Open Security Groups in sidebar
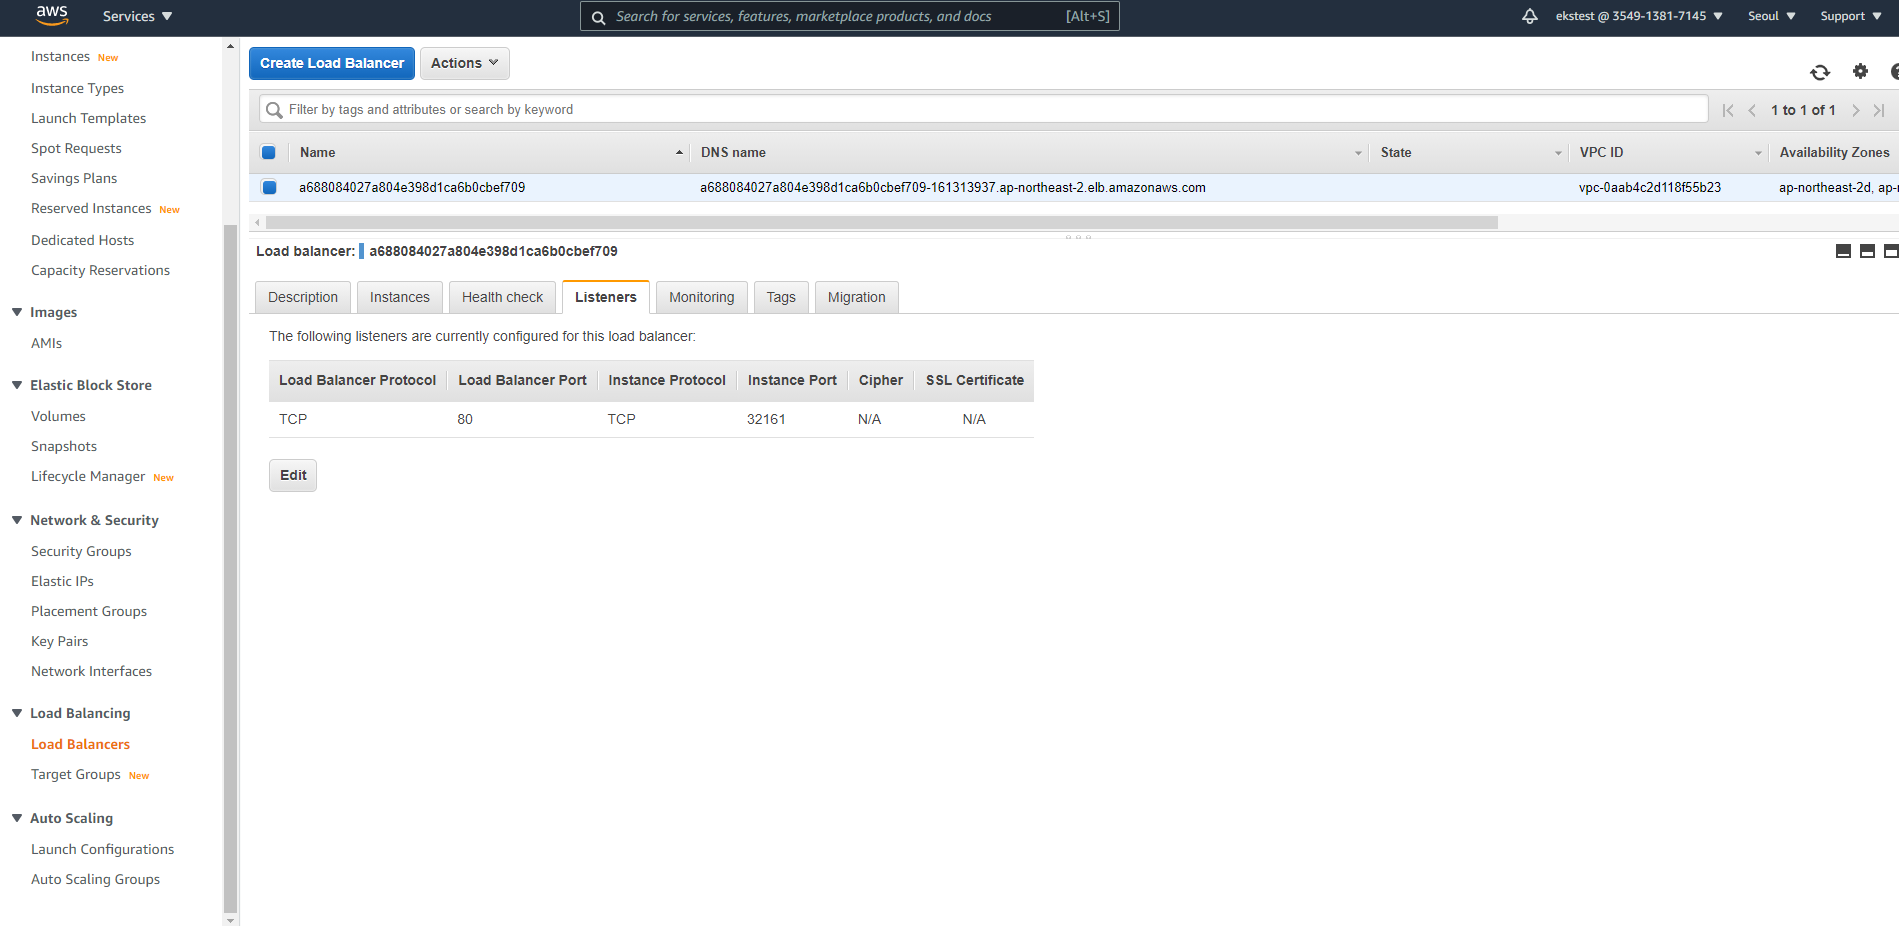Screen dimensions: 1899x926 click(x=81, y=551)
